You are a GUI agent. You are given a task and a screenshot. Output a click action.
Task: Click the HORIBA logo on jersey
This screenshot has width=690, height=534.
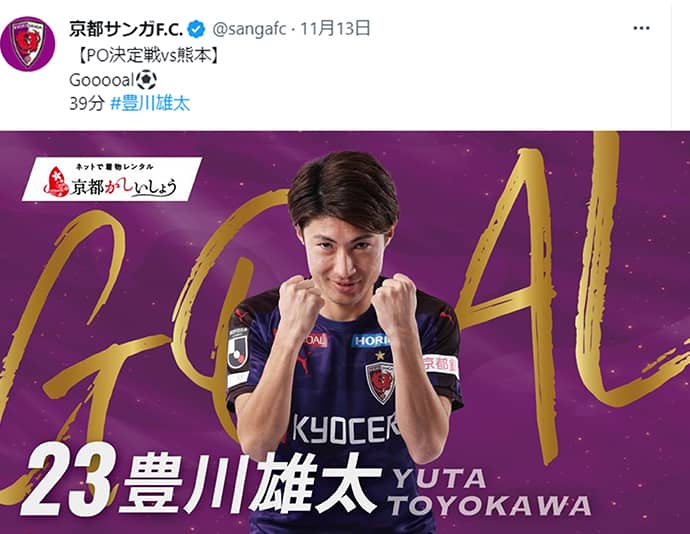[x=371, y=341]
